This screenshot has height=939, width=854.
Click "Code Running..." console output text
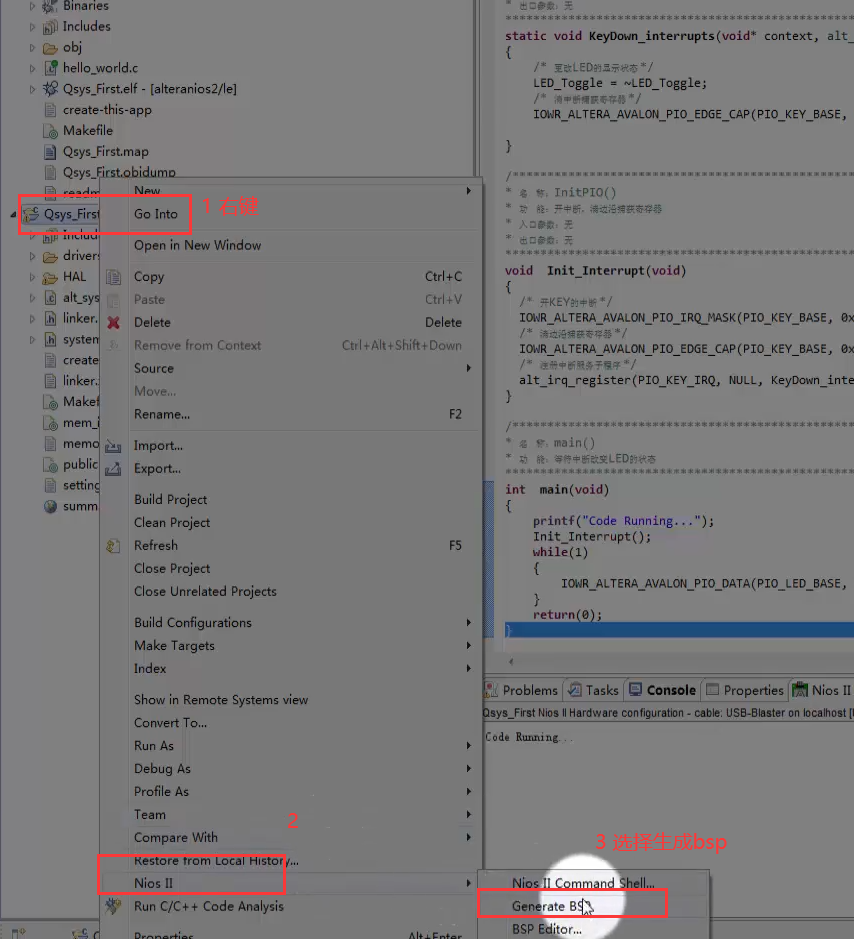529,737
